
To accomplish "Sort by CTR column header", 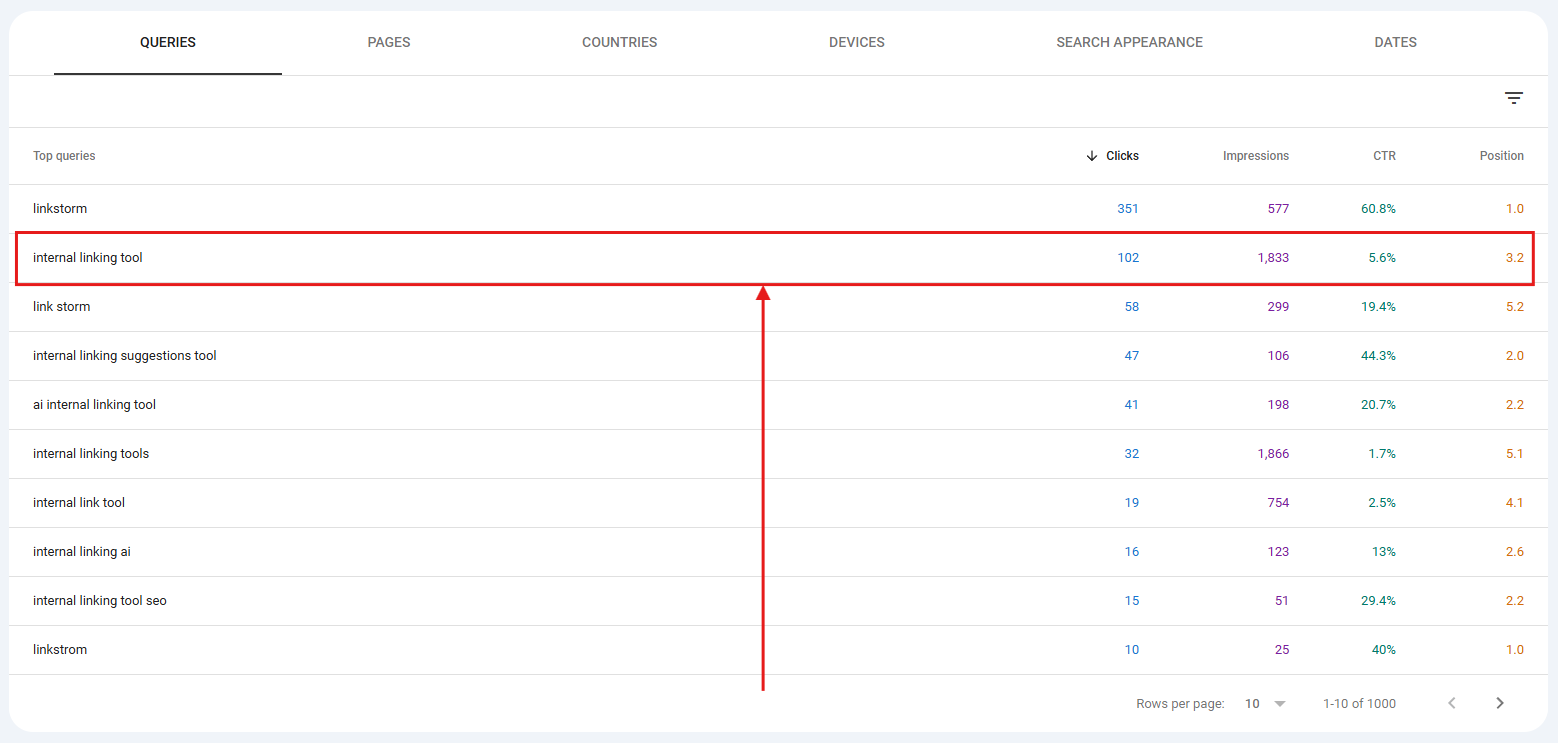I will tap(1384, 156).
